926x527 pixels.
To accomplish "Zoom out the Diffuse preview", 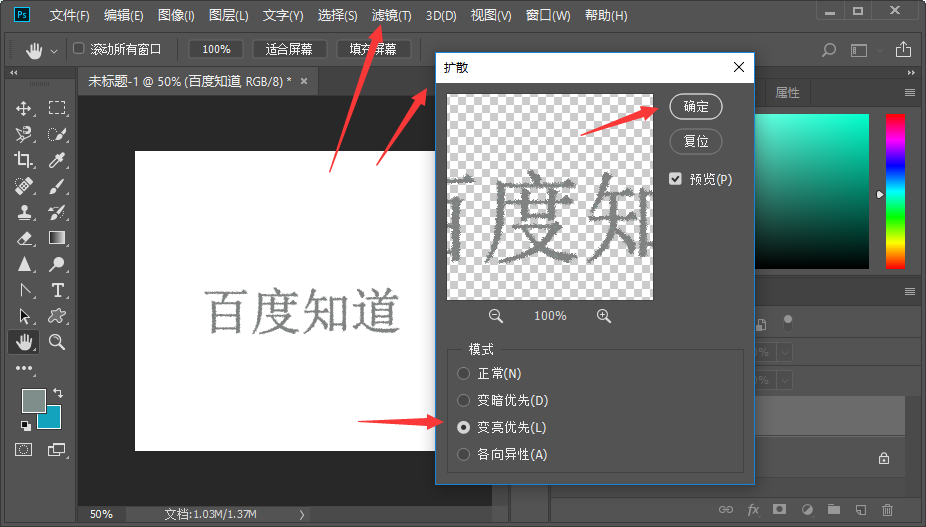I will pyautogui.click(x=496, y=316).
